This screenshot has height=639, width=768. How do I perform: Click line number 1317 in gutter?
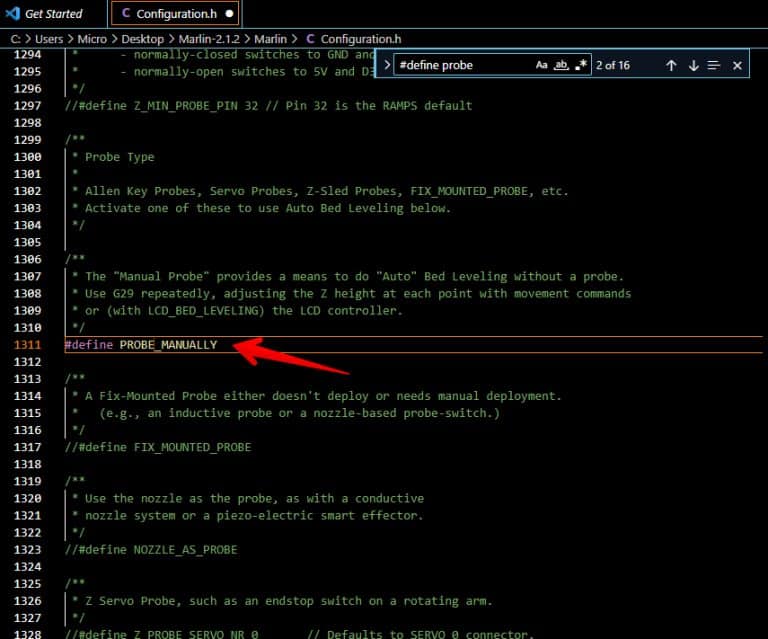[x=27, y=447]
